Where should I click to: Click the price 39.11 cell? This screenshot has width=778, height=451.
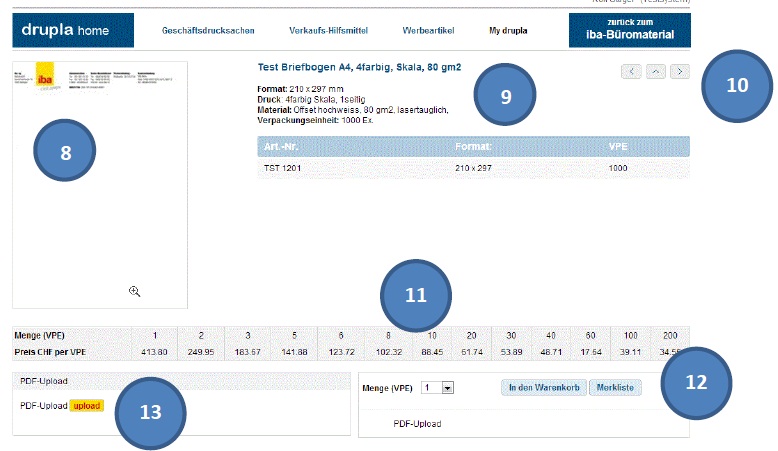630,352
